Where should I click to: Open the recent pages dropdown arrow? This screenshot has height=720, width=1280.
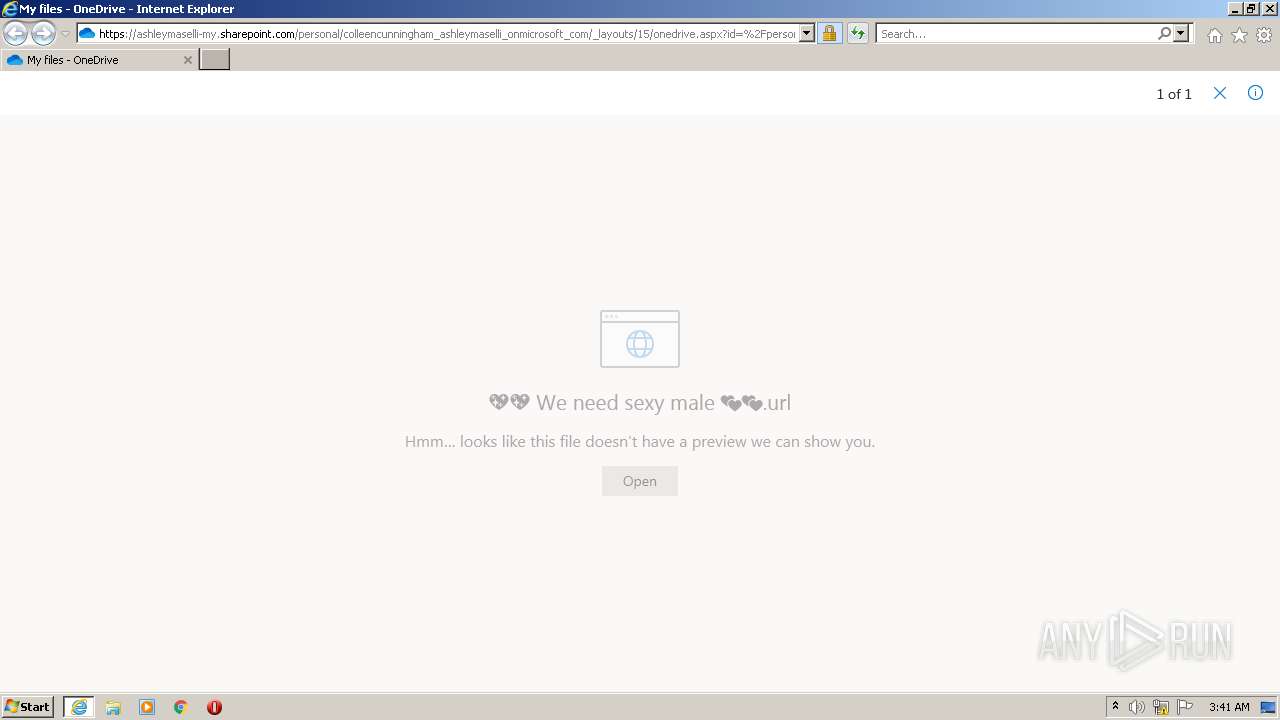pos(65,34)
